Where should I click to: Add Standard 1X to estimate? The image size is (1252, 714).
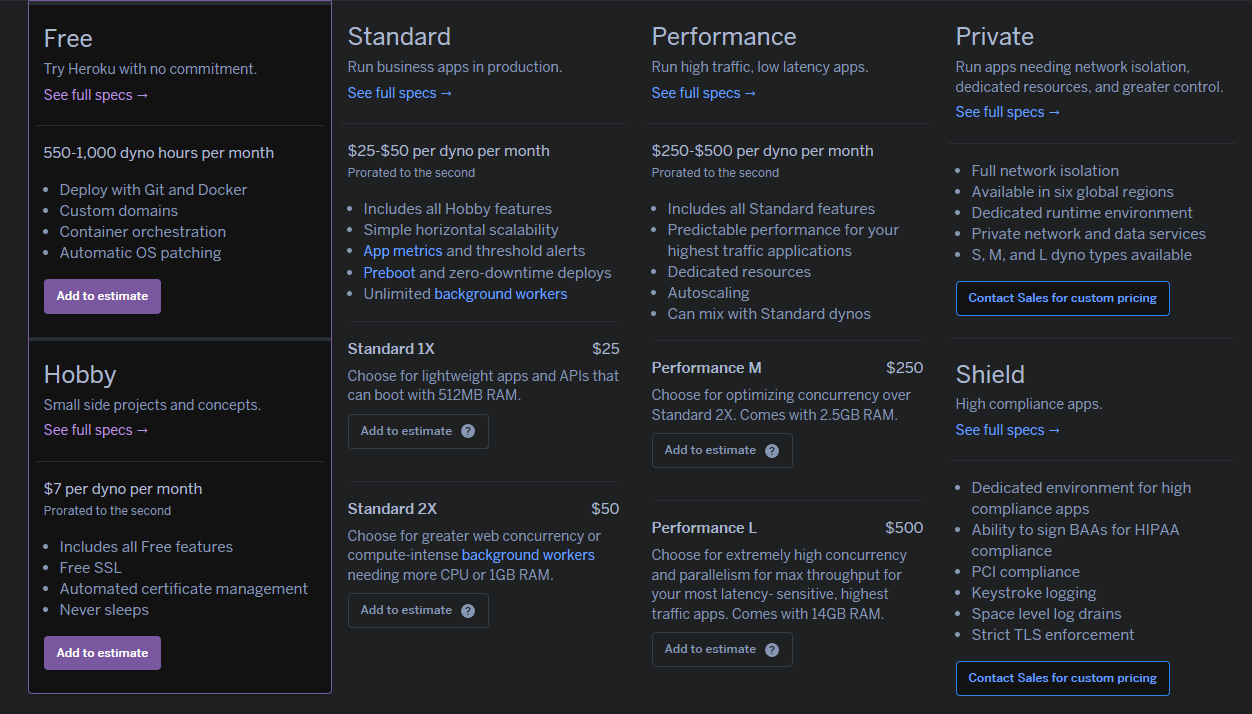click(x=408, y=431)
